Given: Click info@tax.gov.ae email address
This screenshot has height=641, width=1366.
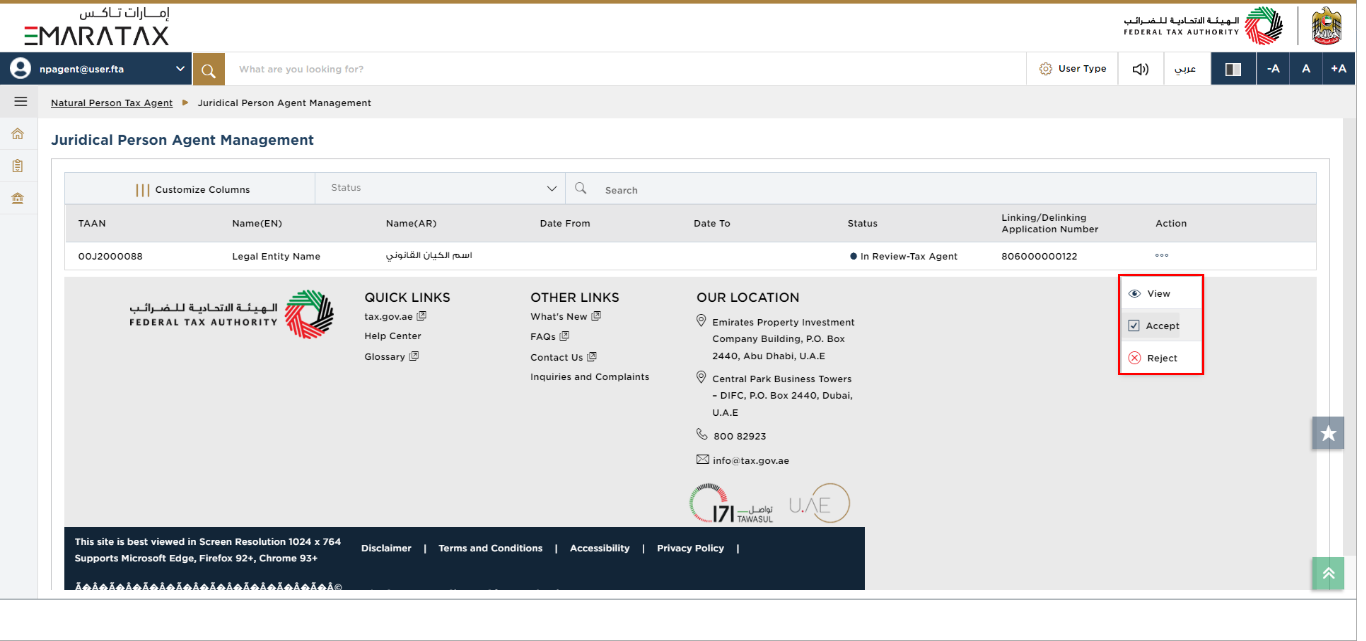Looking at the screenshot, I should 751,460.
